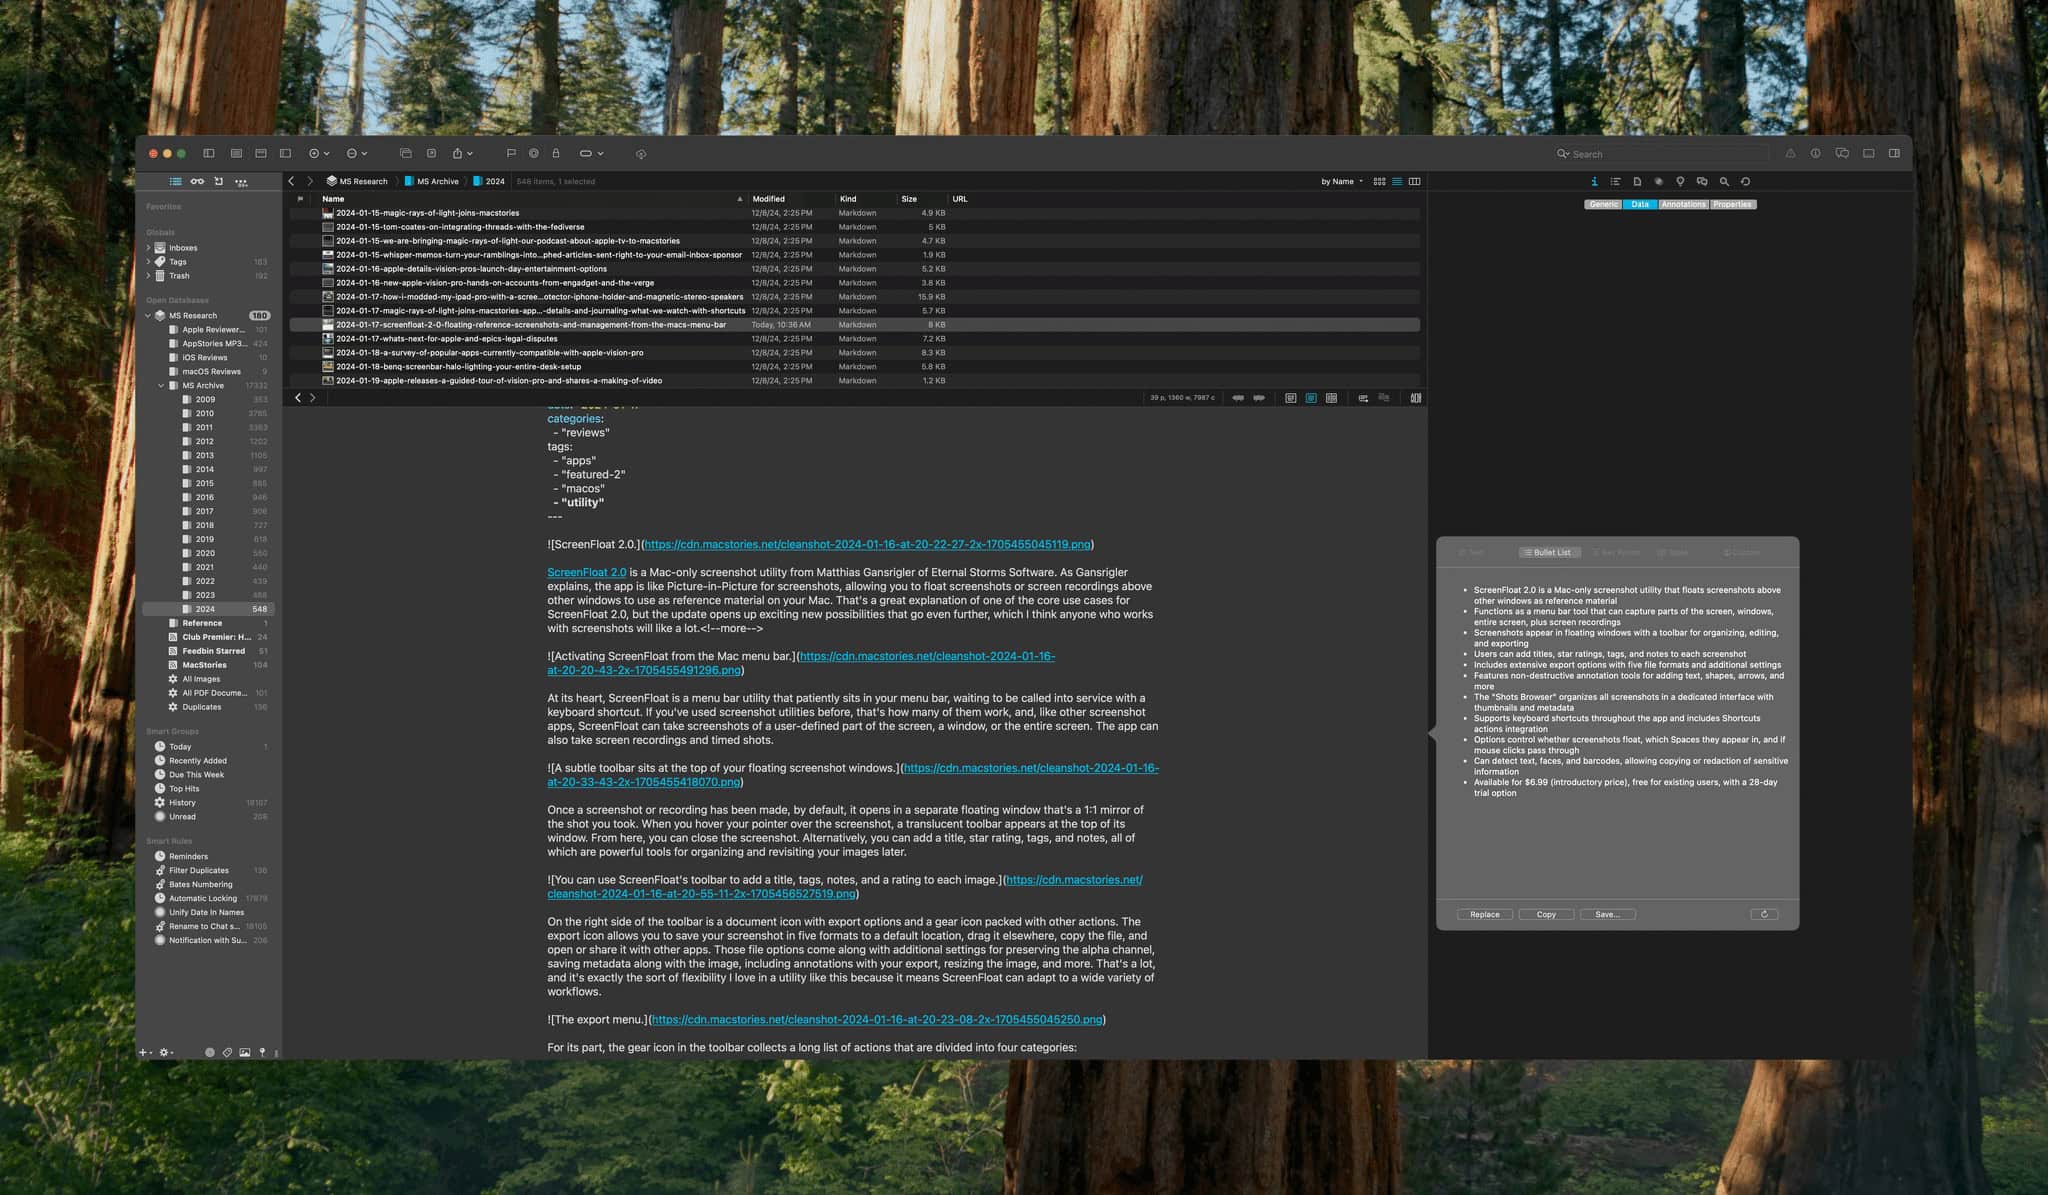Open the document inspector icon
The image size is (2048, 1195).
coord(1637,181)
